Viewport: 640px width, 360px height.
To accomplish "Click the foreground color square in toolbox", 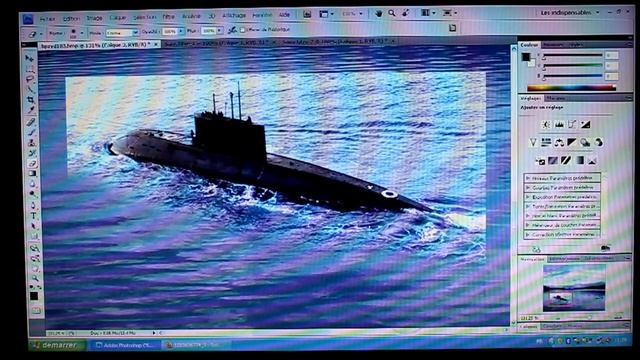I will 34,296.
